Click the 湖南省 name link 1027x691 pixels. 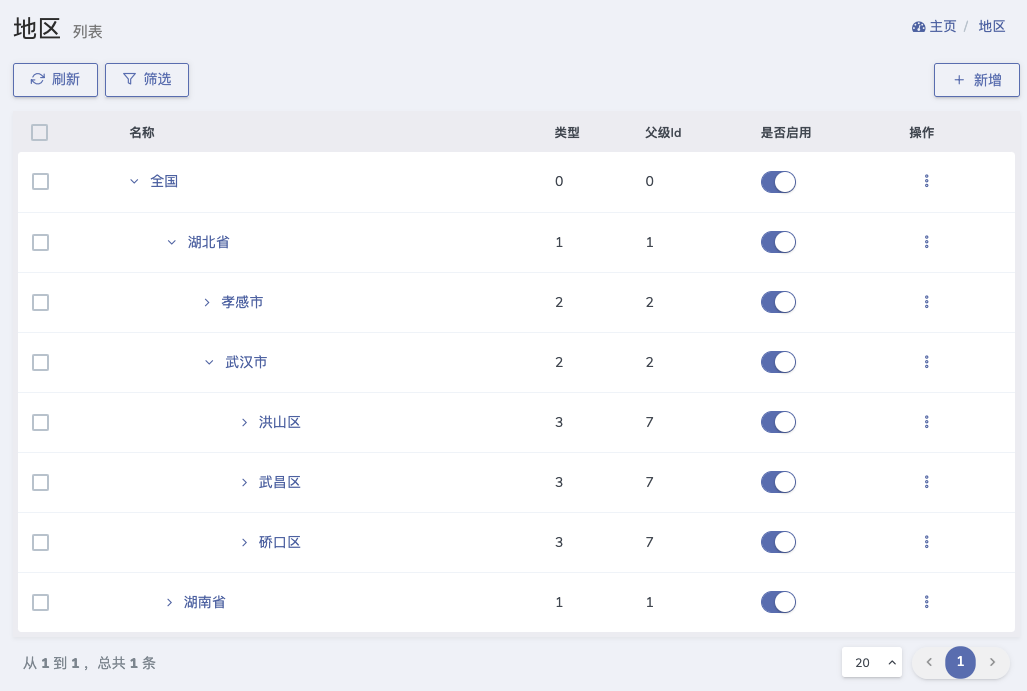(x=204, y=603)
